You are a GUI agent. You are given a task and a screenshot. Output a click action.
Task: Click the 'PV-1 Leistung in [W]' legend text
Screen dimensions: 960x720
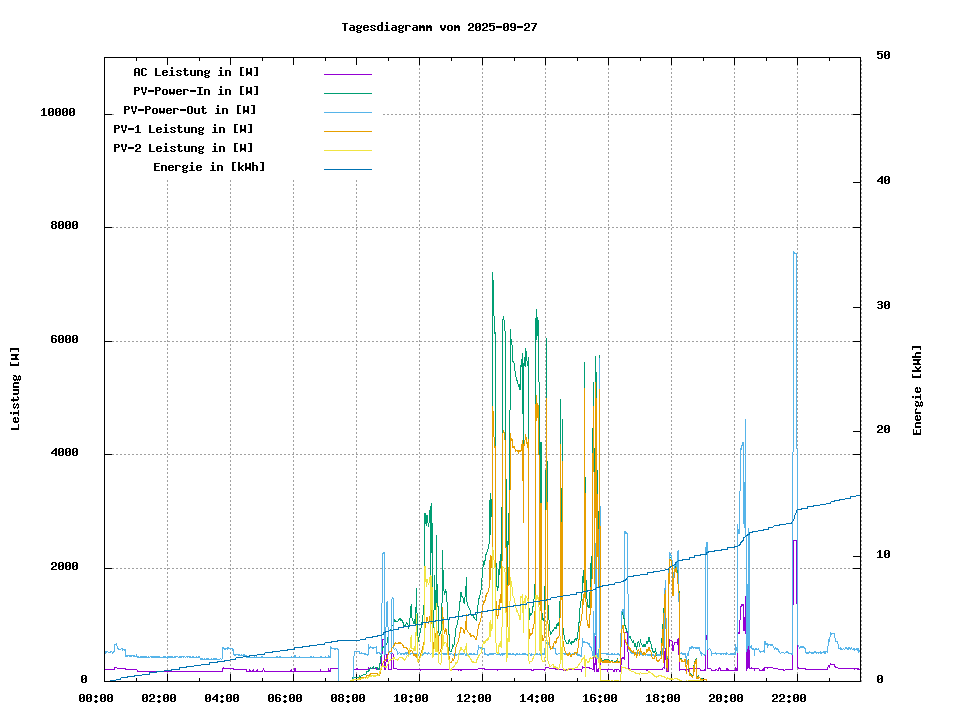tap(183, 129)
